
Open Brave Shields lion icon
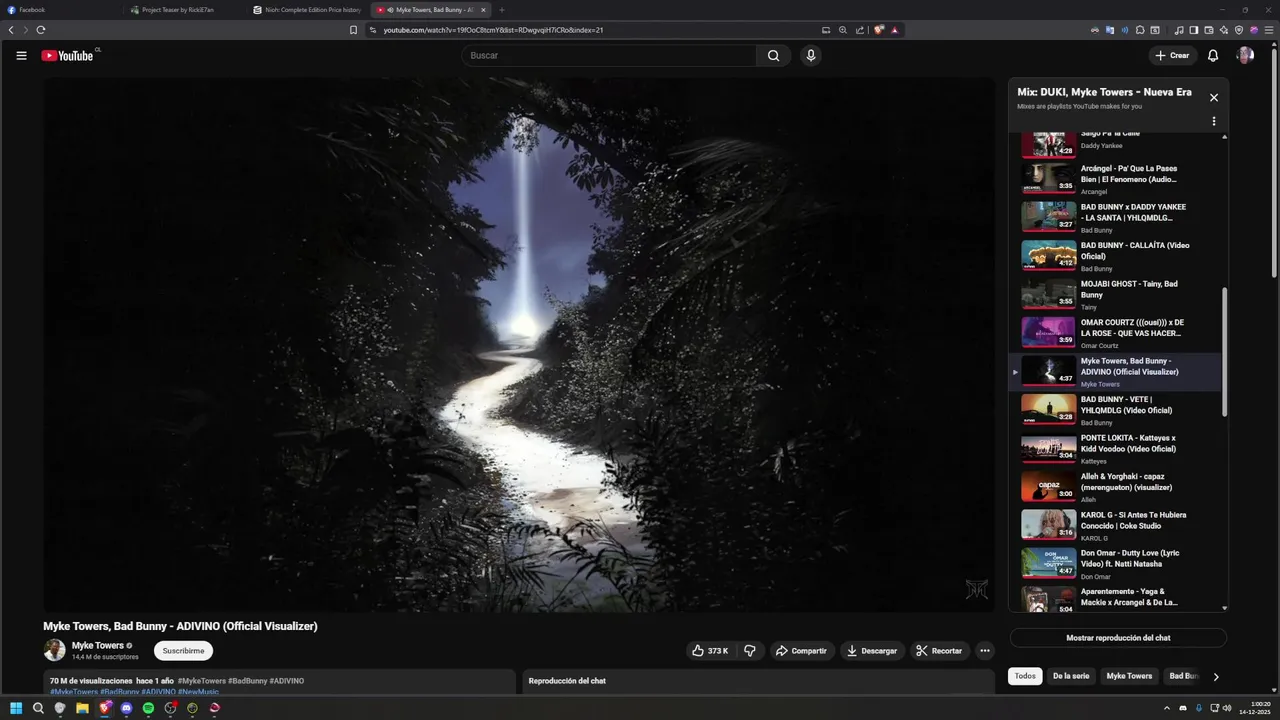[x=879, y=30]
